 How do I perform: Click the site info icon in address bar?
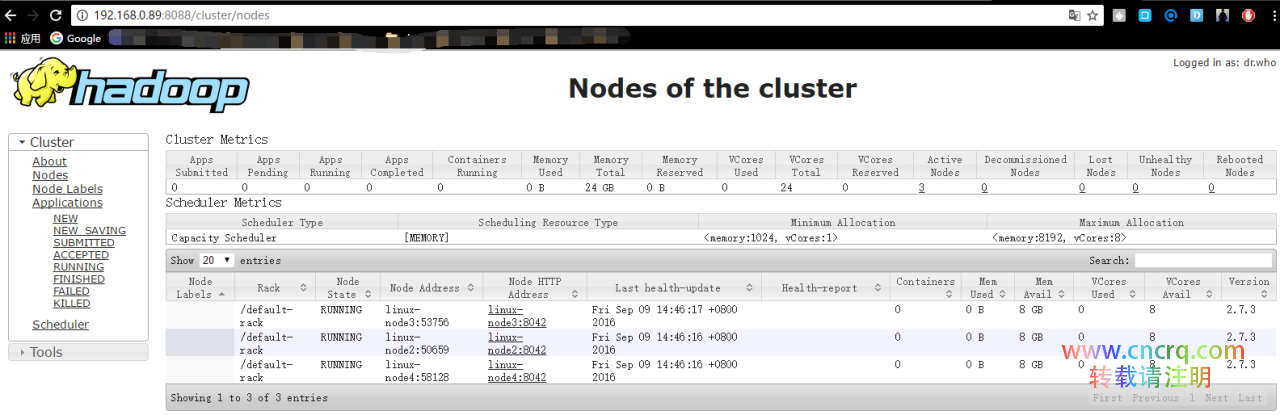(x=83, y=15)
